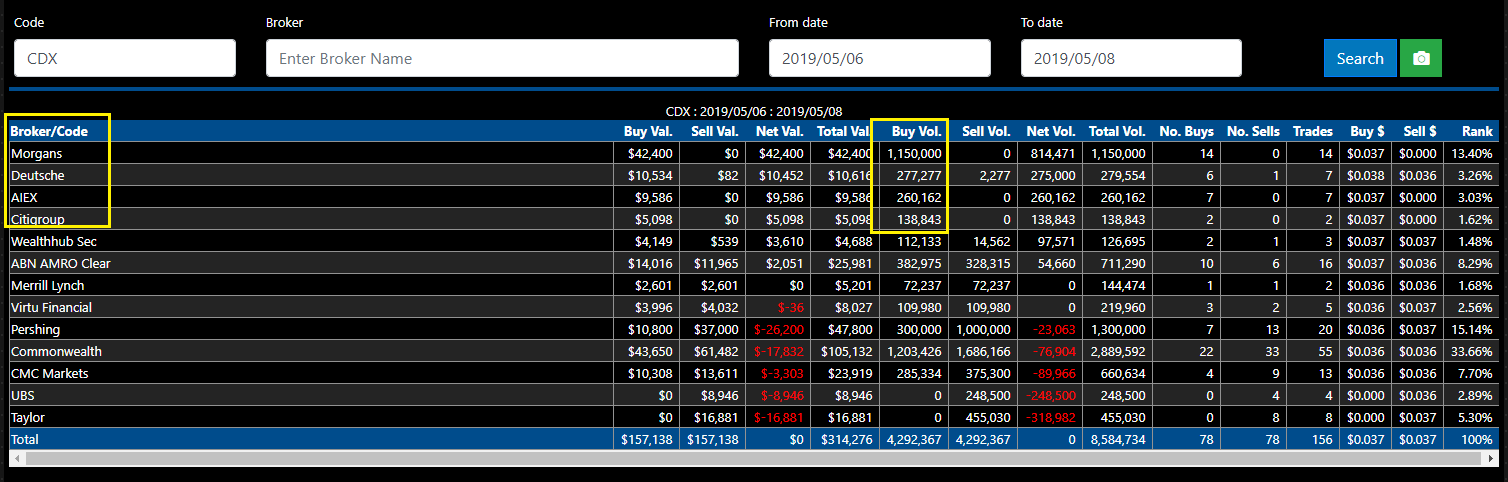
Task: Select the Commonwealth broker row
Action: click(x=754, y=351)
